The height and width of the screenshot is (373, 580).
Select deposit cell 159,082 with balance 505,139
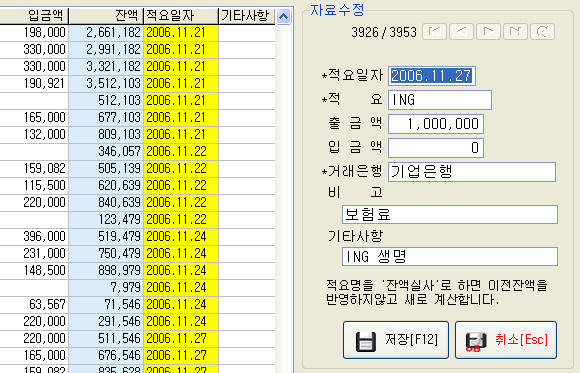34,169
